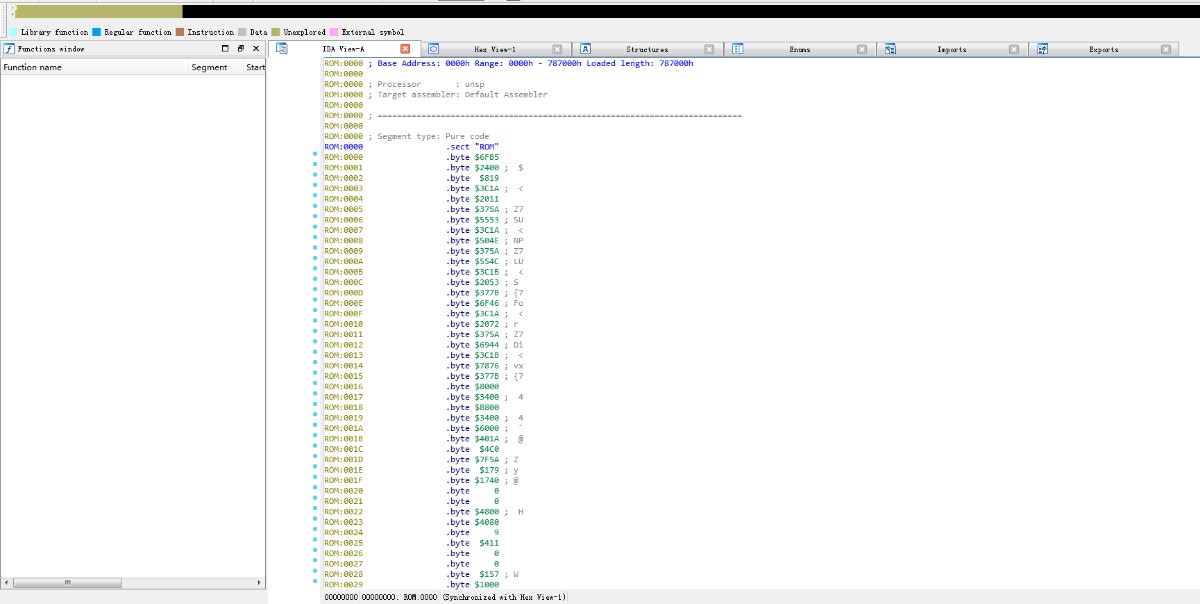The width and height of the screenshot is (1200, 604).
Task: Click gutter dot beside ROM:0016
Action: [x=315, y=385]
